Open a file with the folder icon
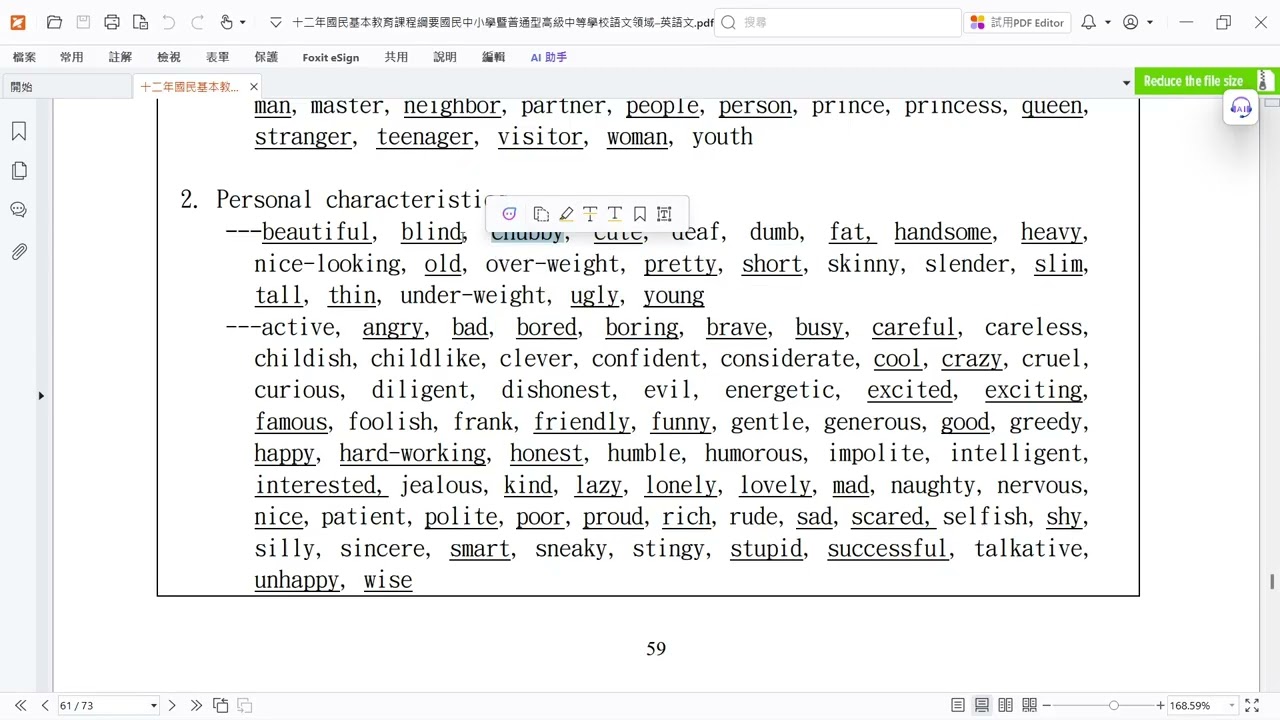1280x720 pixels. point(54,22)
